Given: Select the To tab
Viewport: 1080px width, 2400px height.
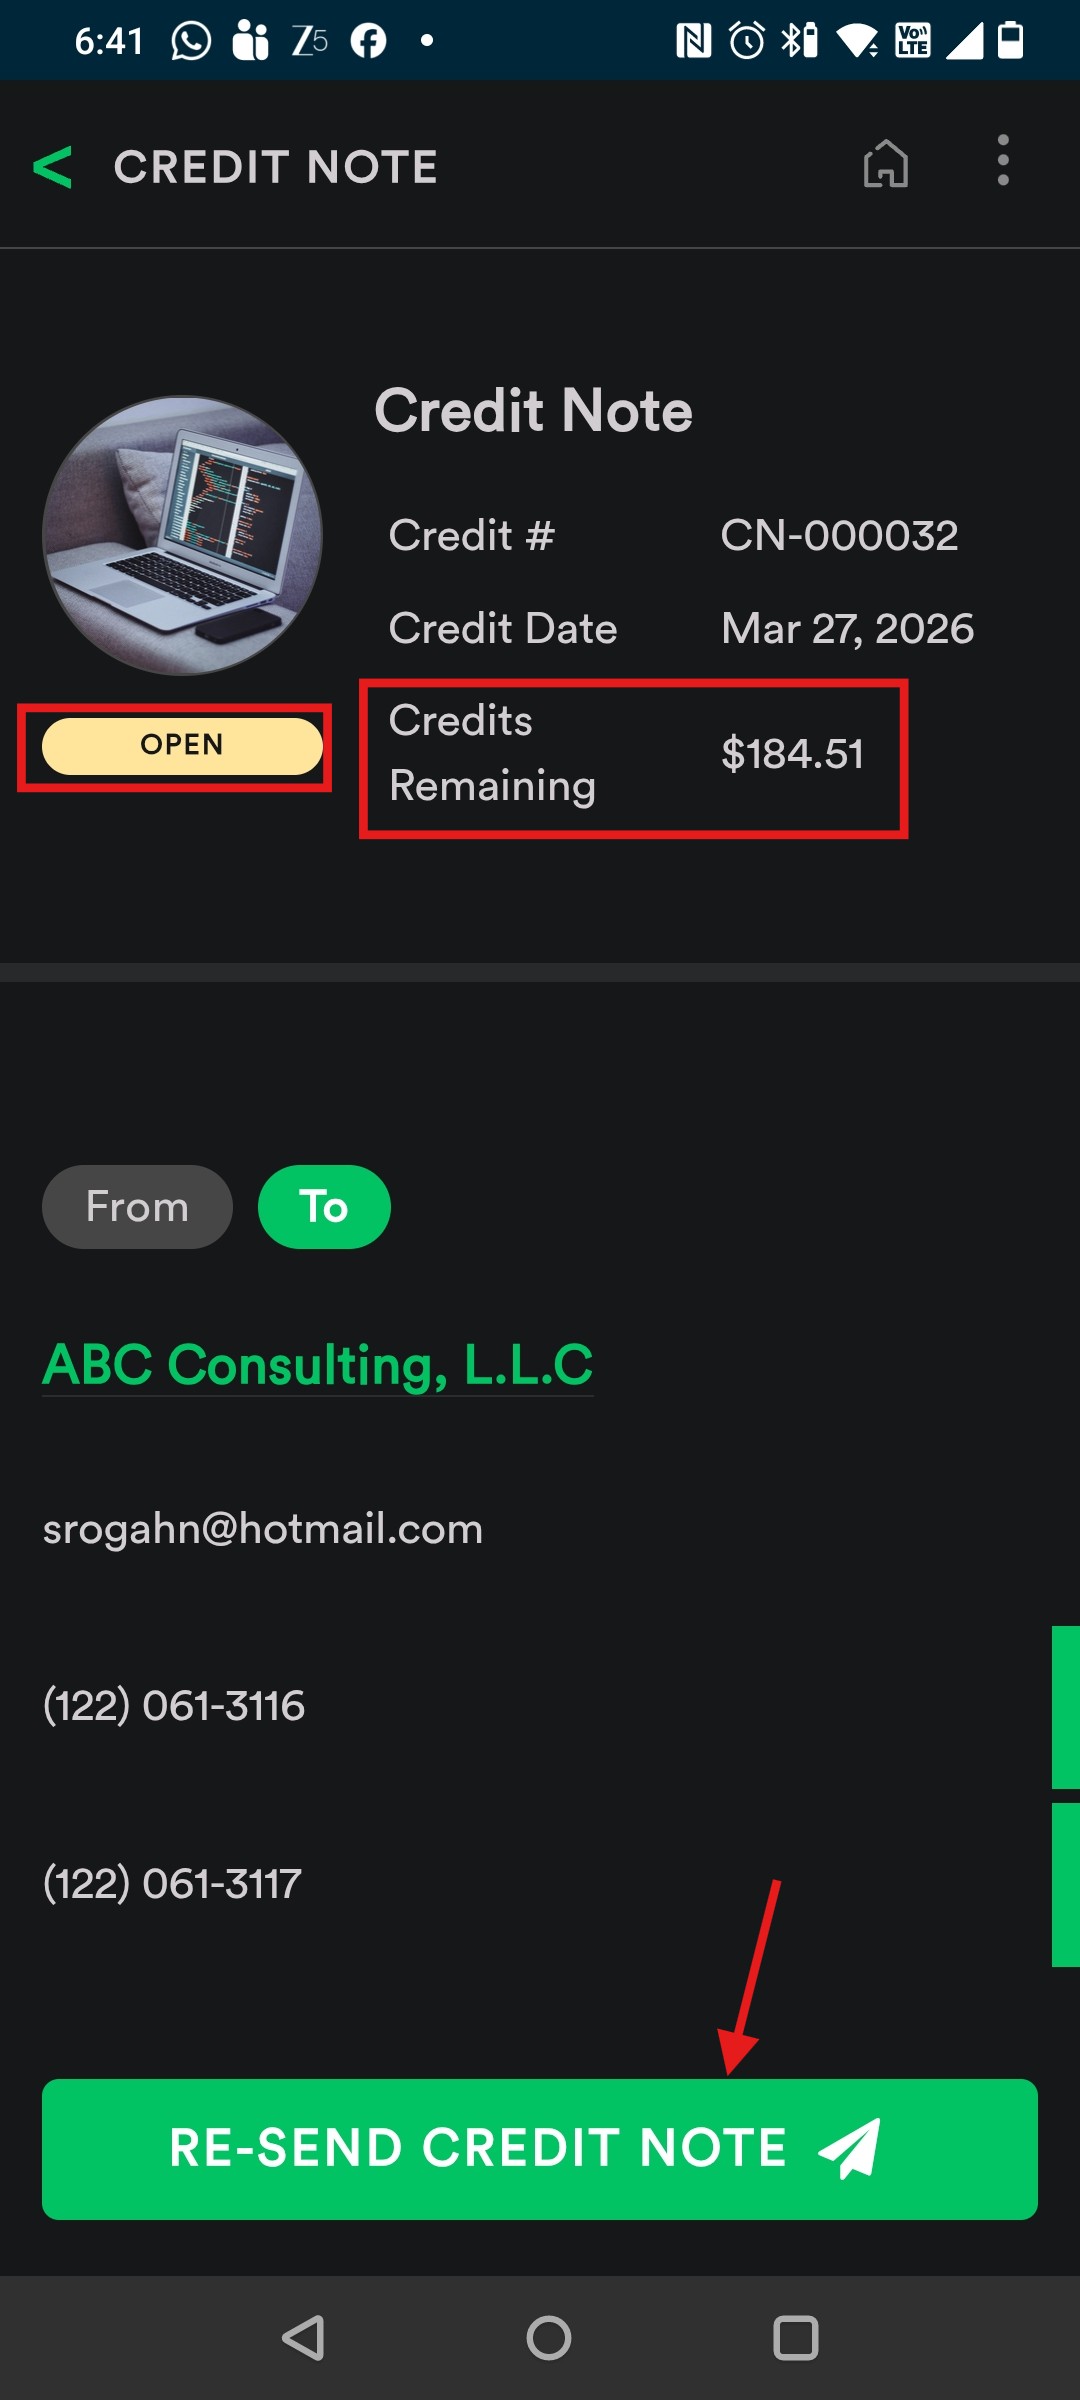Looking at the screenshot, I should [324, 1207].
